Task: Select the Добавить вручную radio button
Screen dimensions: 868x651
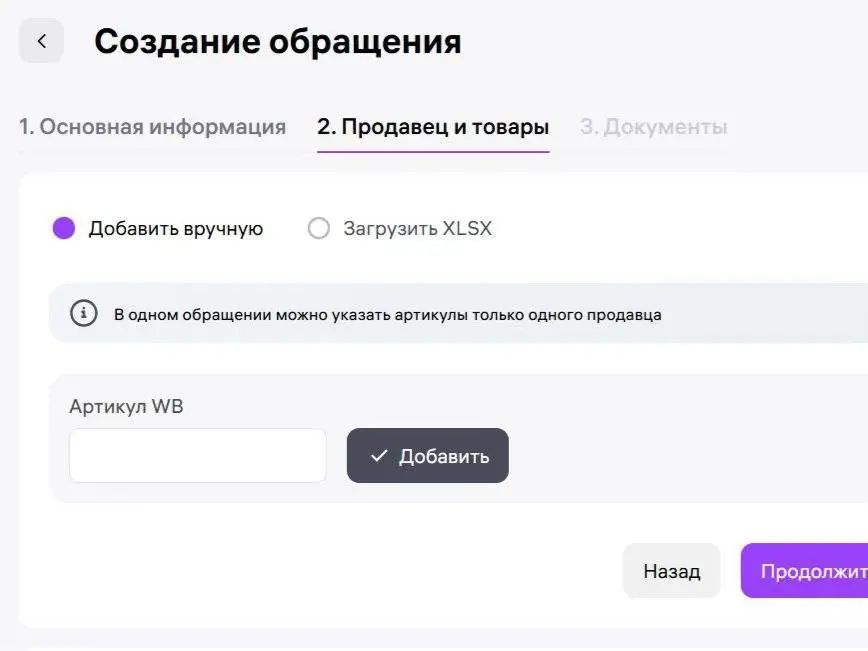Action: pyautogui.click(x=64, y=228)
